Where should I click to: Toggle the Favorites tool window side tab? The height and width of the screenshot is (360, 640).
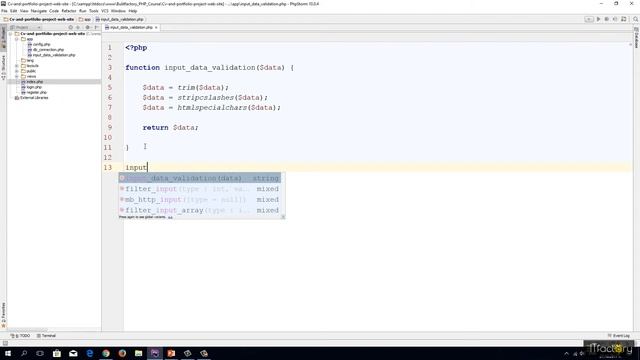pyautogui.click(x=3, y=316)
